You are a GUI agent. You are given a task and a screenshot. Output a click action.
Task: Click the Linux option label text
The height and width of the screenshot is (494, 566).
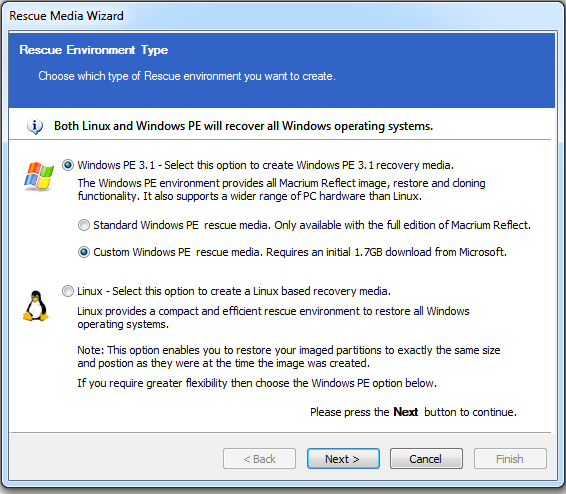234,291
